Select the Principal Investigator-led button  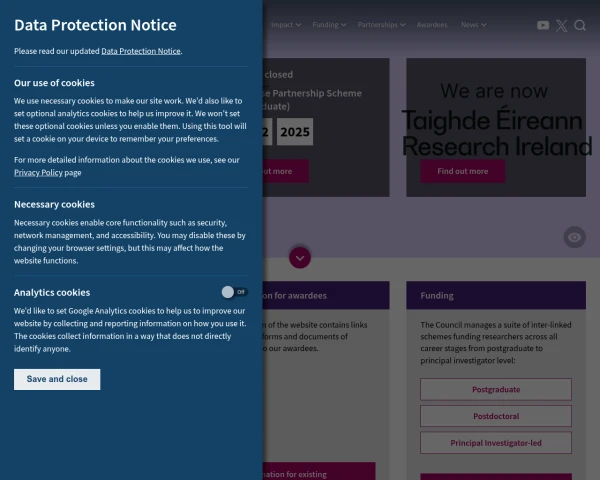(x=496, y=442)
